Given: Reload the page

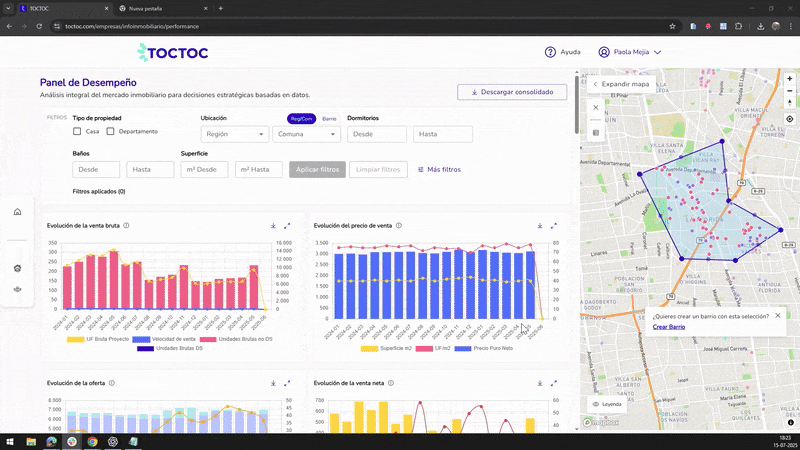Looking at the screenshot, I should pos(39,27).
